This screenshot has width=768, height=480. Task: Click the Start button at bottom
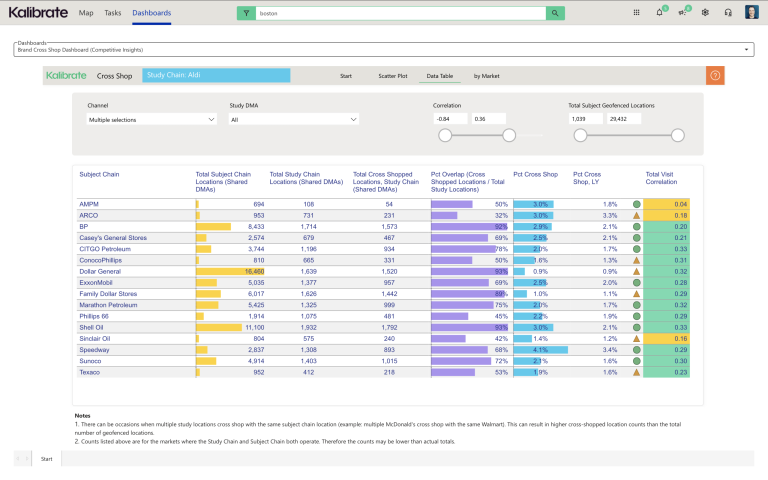click(47, 458)
